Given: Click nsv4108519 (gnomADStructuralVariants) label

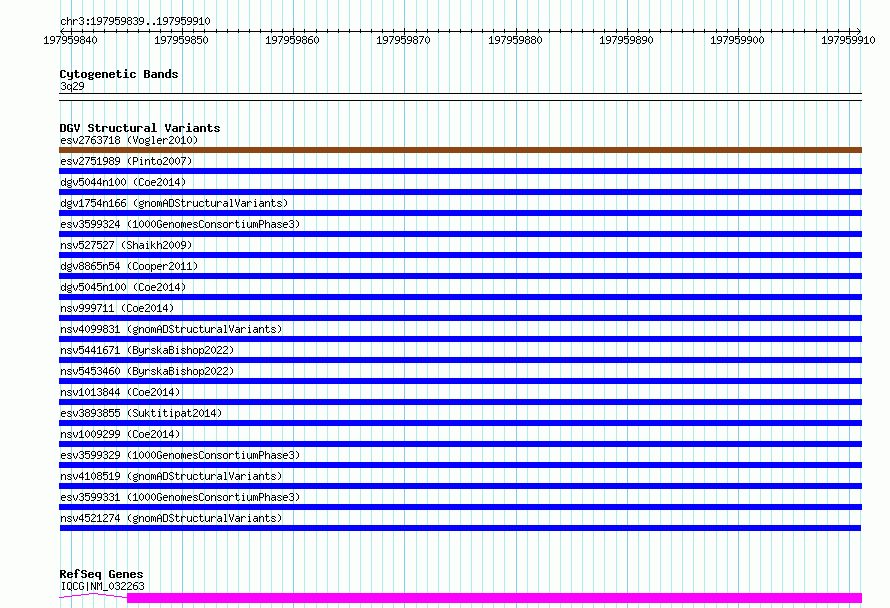Looking at the screenshot, I should (x=171, y=476).
